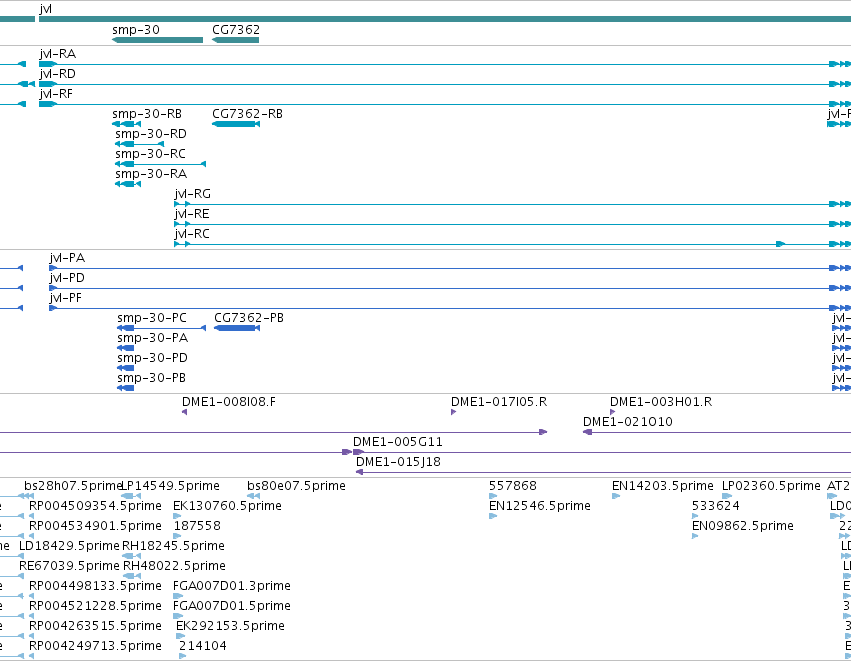Select protein smp-30-PD

coord(153,358)
